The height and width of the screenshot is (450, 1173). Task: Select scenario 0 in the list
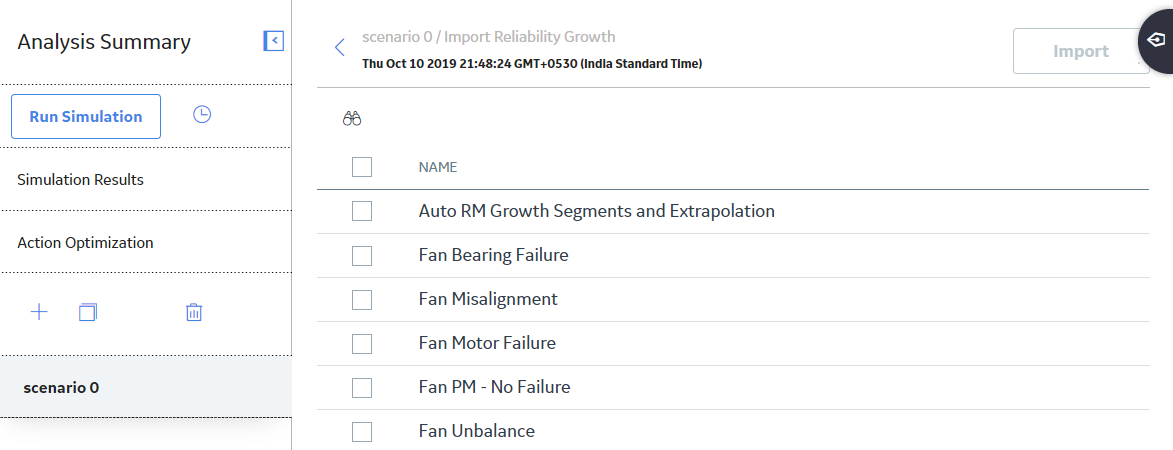[x=146, y=387]
